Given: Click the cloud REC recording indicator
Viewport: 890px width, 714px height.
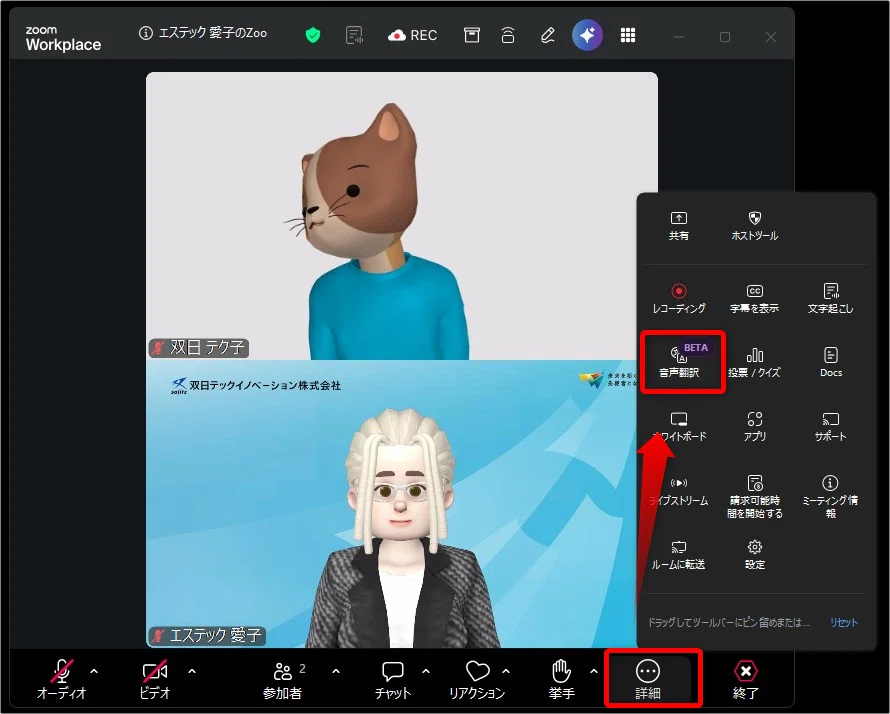Looking at the screenshot, I should coord(413,35).
